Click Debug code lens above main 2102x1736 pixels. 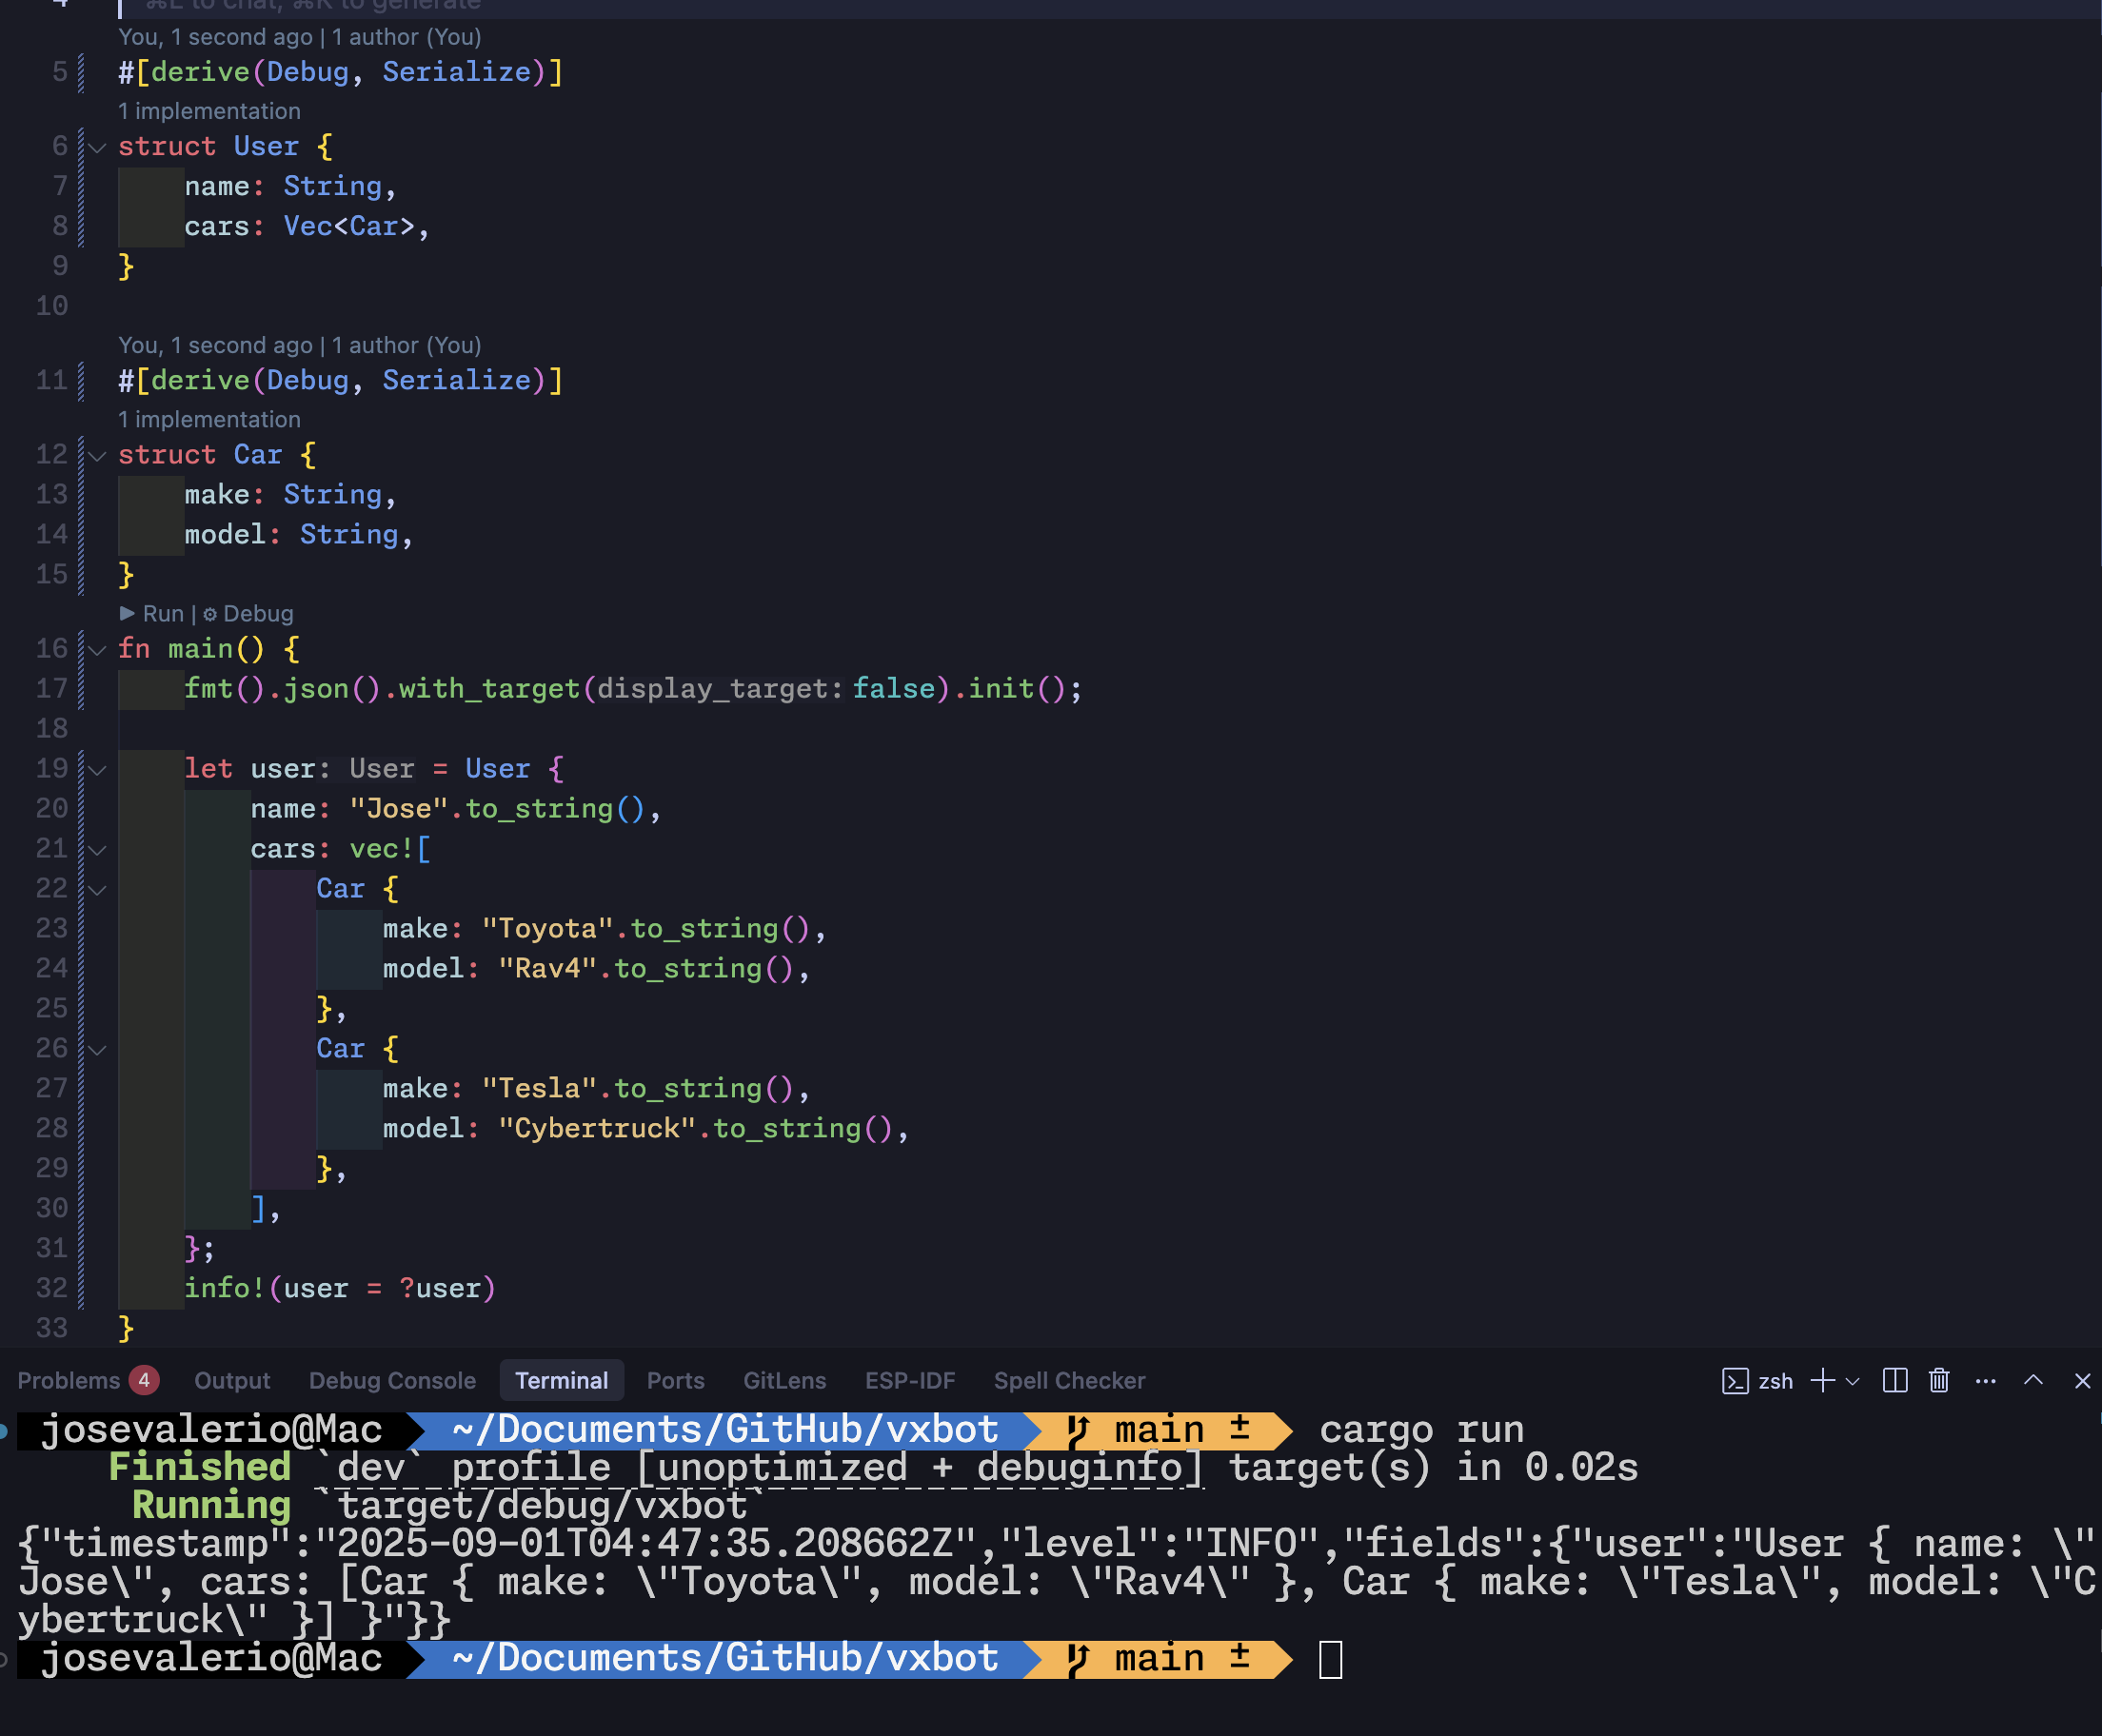click(x=248, y=613)
